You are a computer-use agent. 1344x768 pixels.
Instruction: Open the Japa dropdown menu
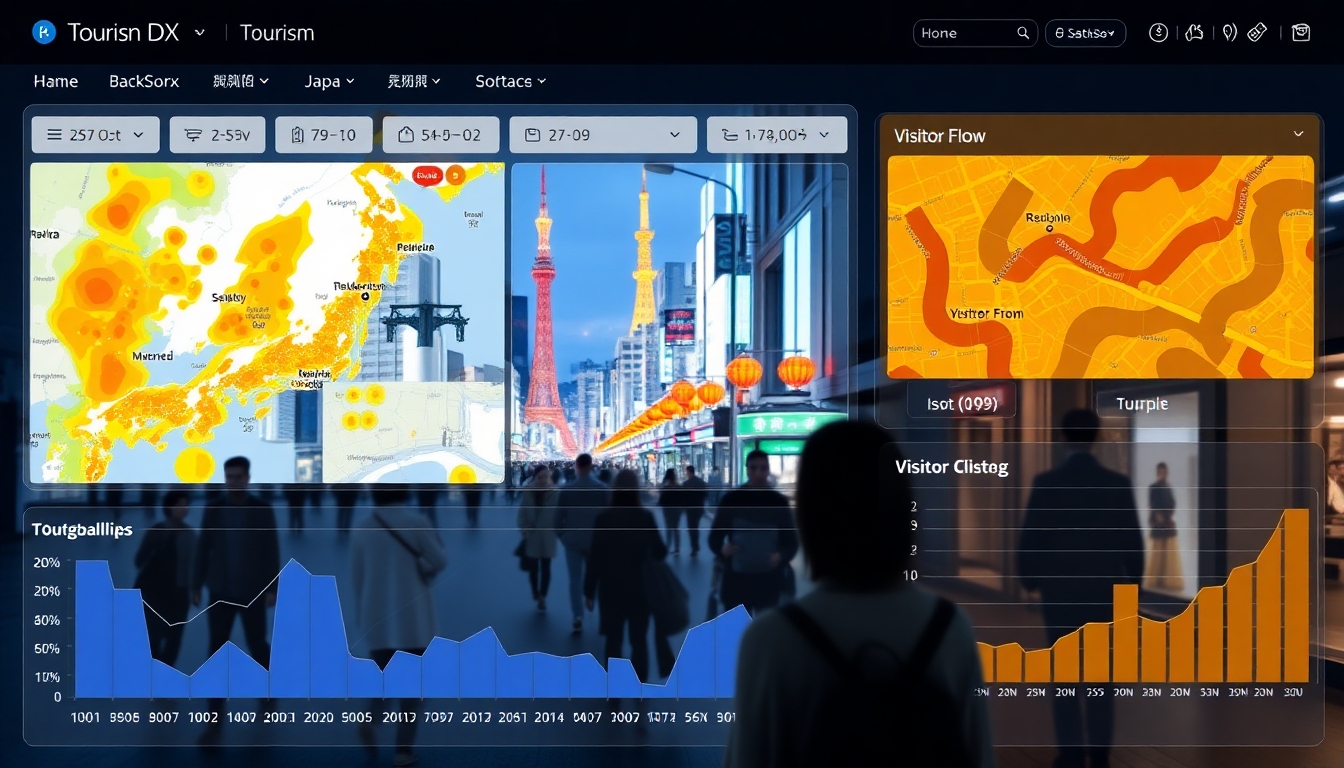(329, 81)
